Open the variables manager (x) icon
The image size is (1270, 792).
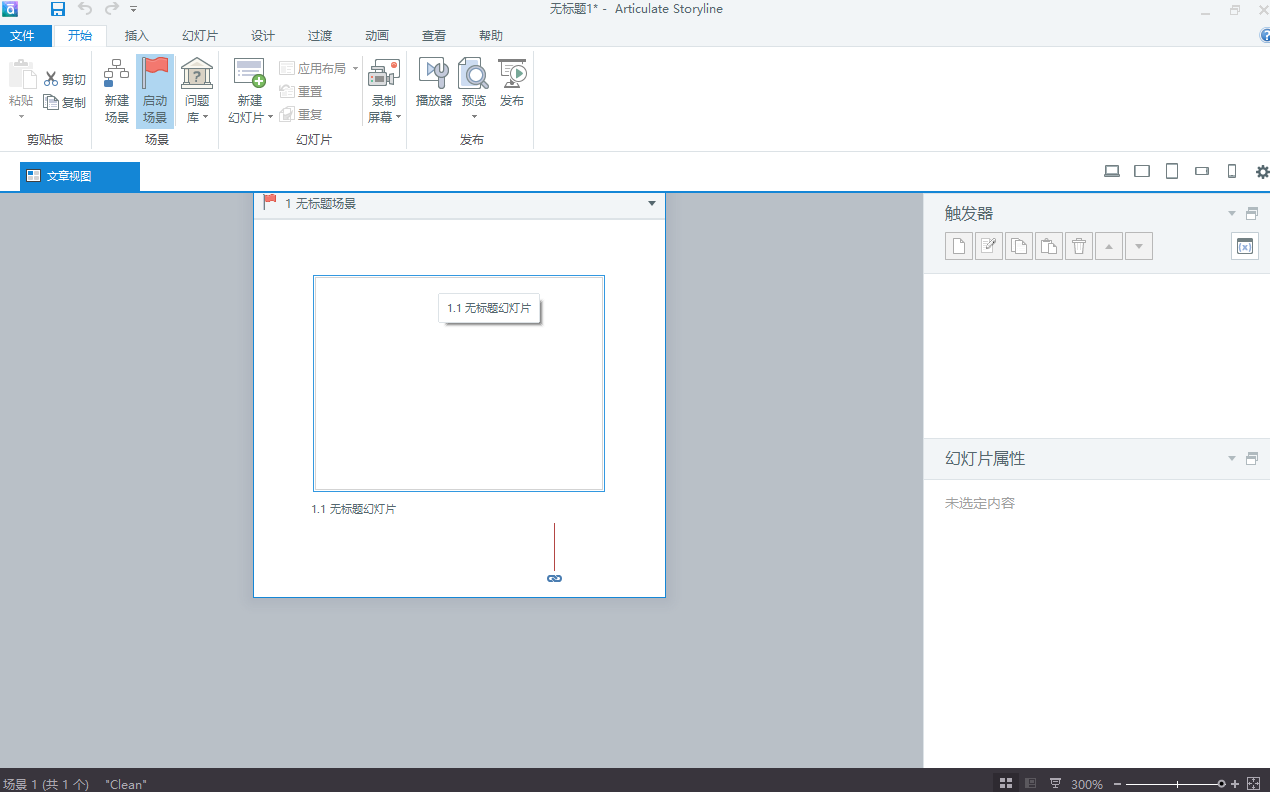(1245, 246)
